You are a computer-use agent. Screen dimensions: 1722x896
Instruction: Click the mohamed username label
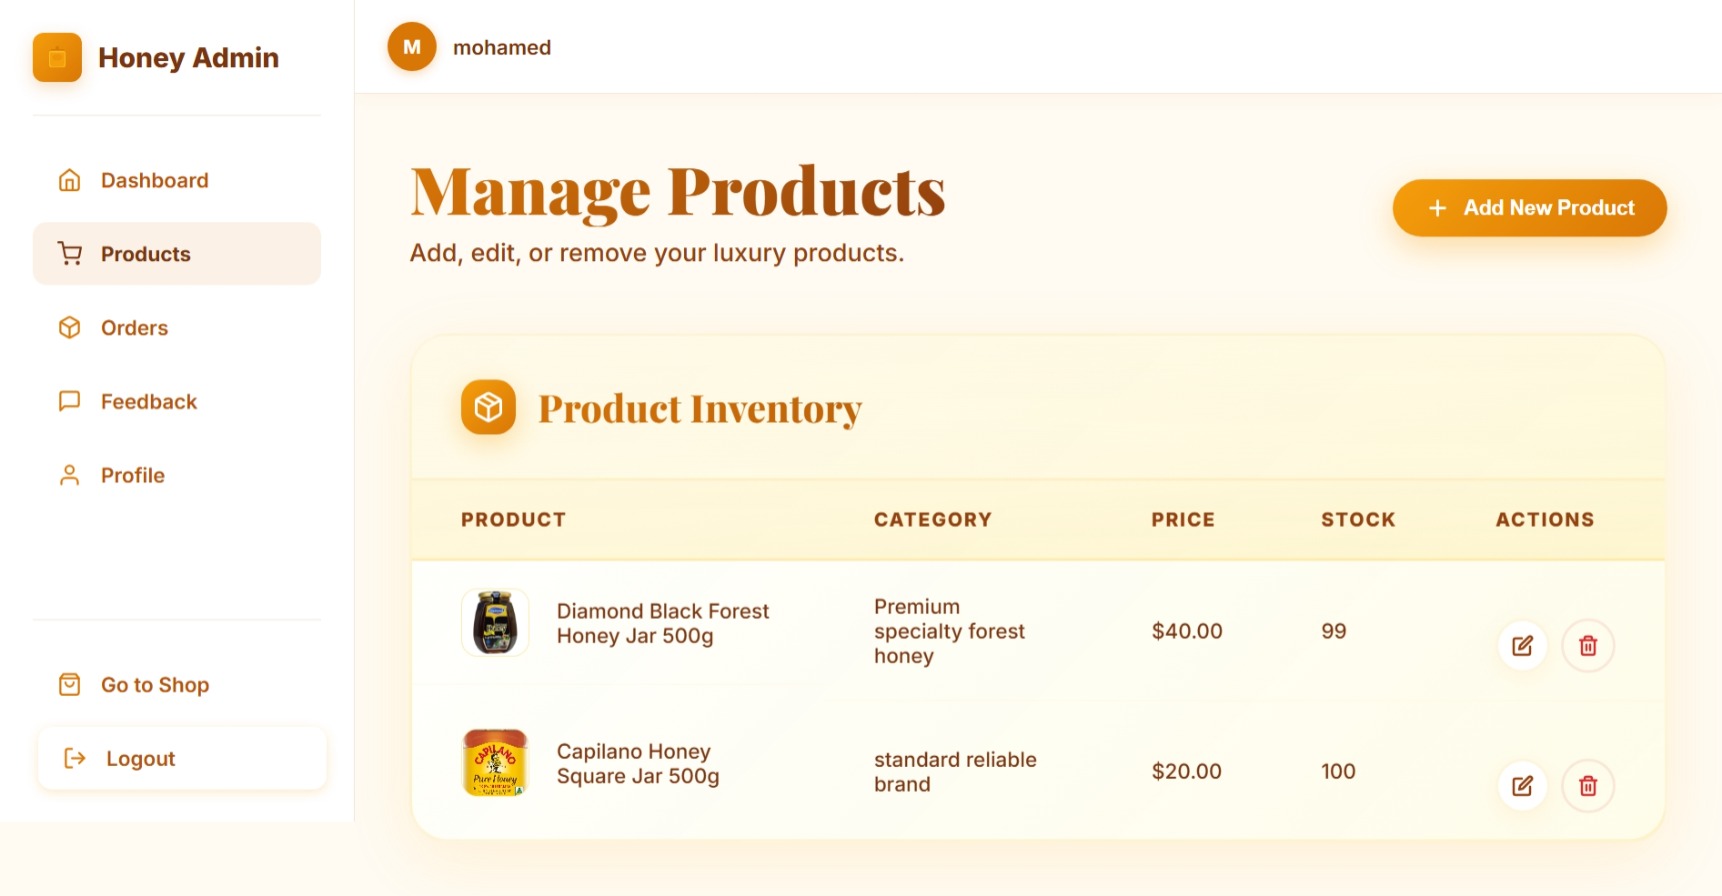pos(502,48)
